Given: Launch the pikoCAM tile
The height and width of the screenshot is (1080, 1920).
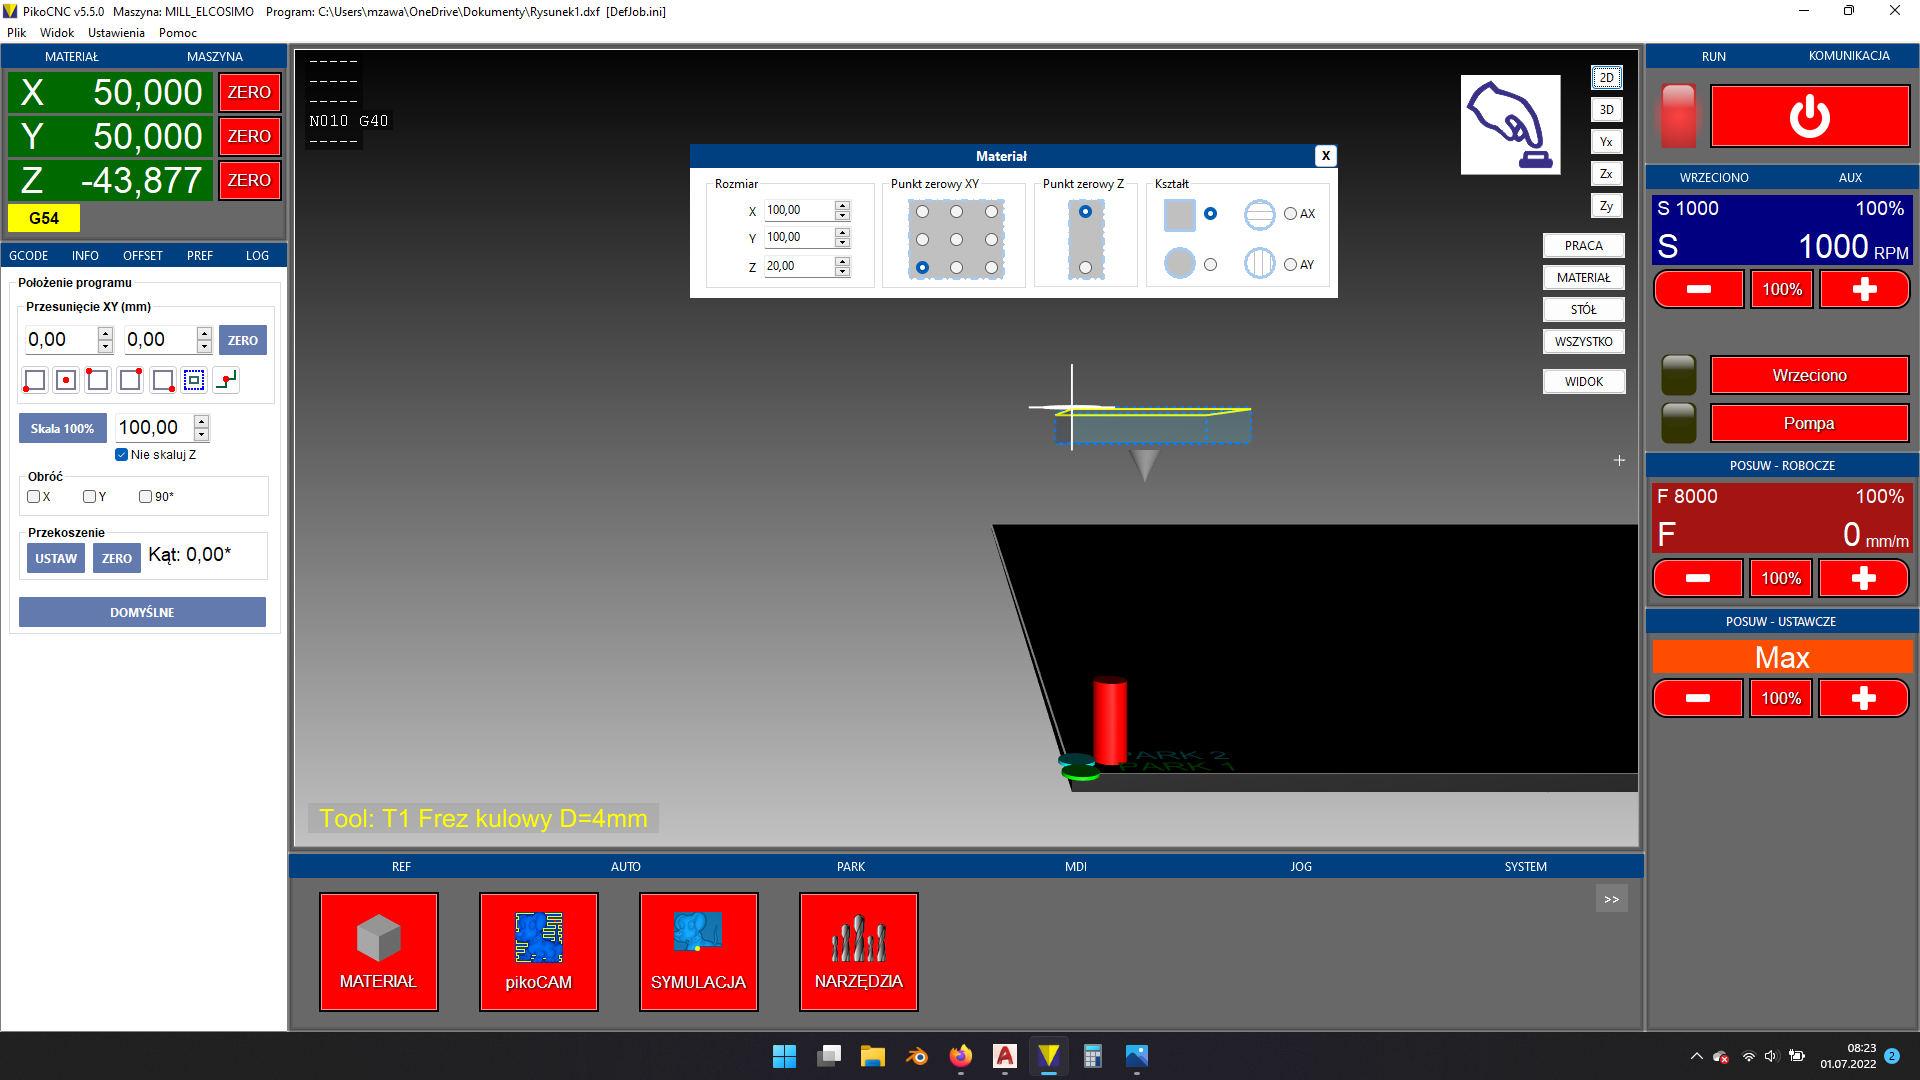Looking at the screenshot, I should [539, 952].
